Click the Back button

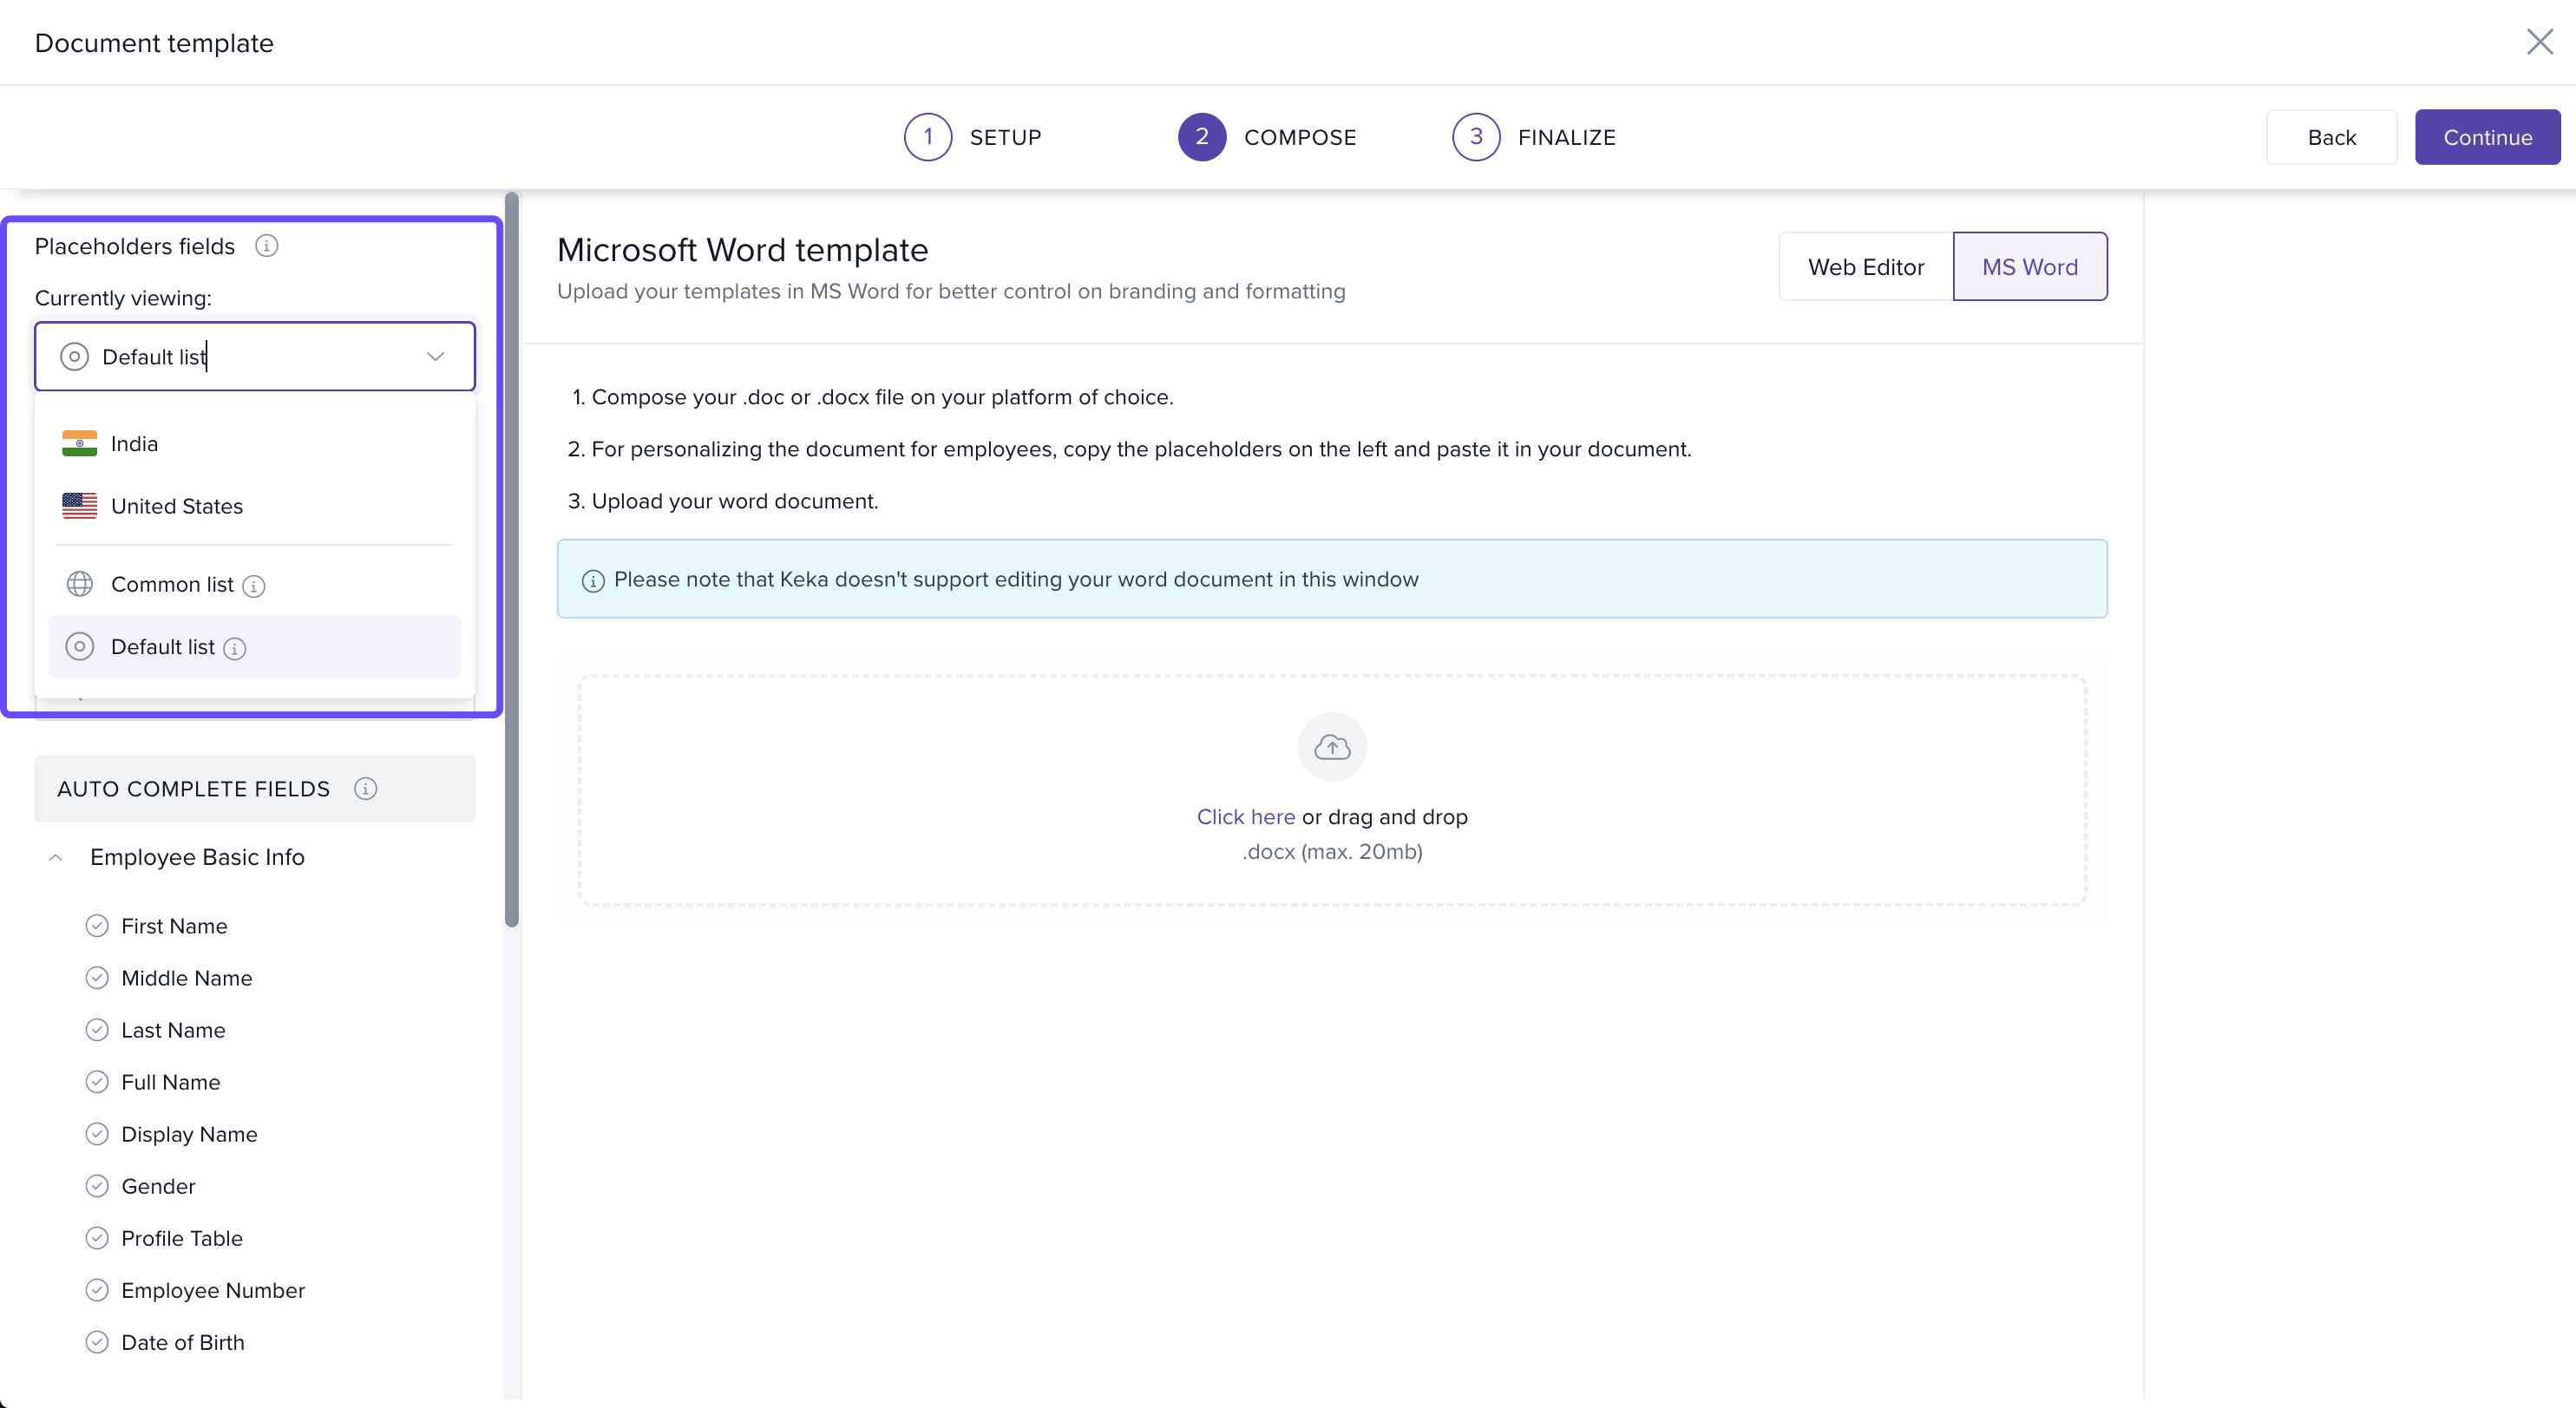2331,137
